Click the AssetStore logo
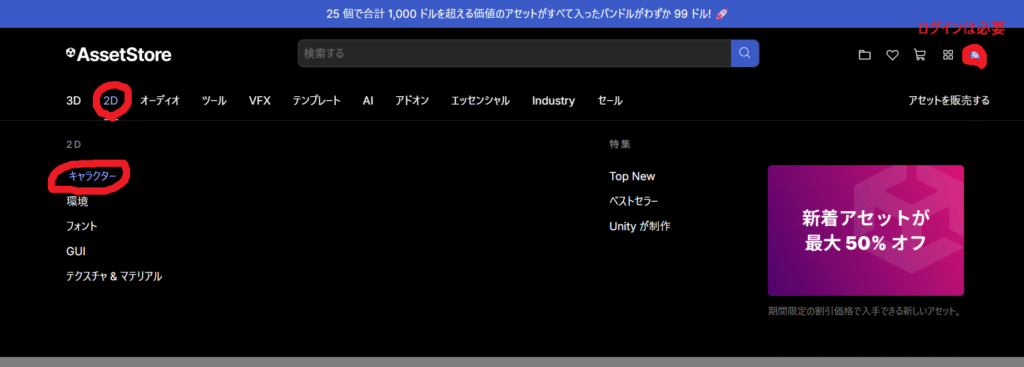 [118, 55]
